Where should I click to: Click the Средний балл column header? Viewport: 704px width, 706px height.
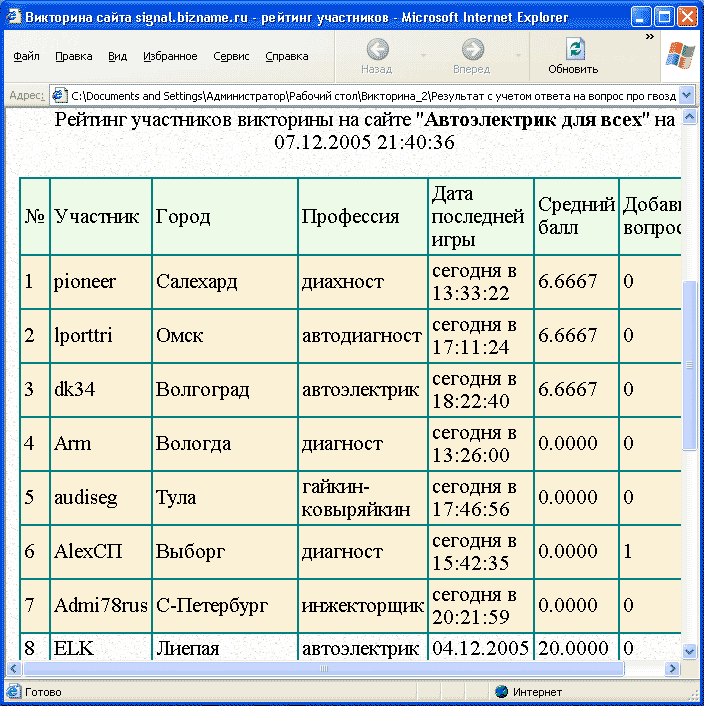click(576, 217)
